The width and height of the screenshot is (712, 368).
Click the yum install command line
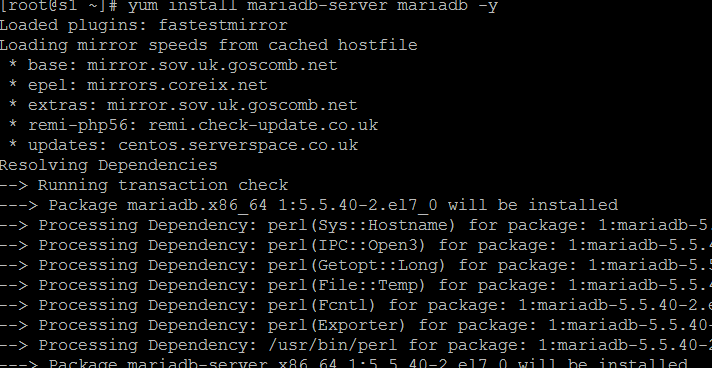point(249,6)
